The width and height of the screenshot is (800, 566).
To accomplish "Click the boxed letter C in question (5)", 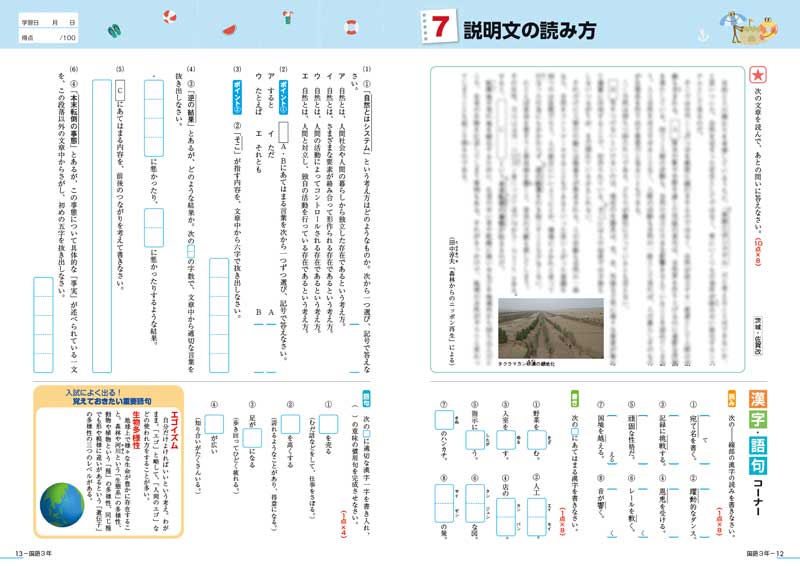I will [119, 91].
